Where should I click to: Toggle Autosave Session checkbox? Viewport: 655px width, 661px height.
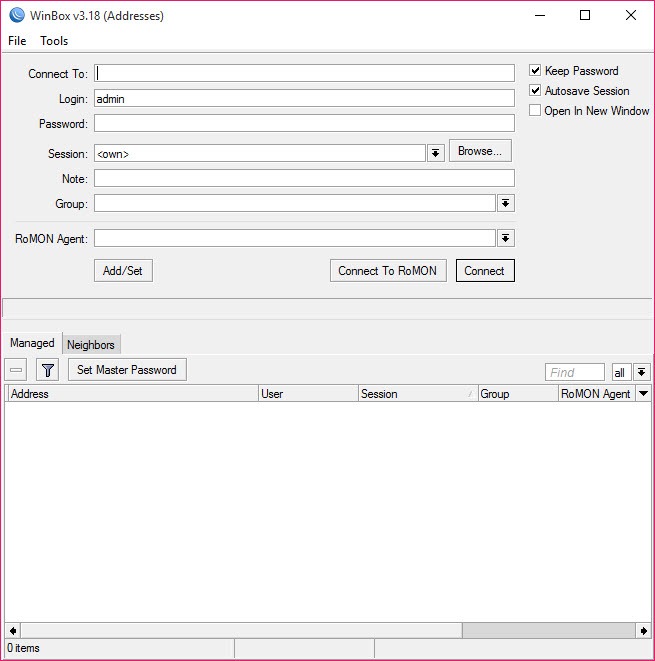coord(535,90)
